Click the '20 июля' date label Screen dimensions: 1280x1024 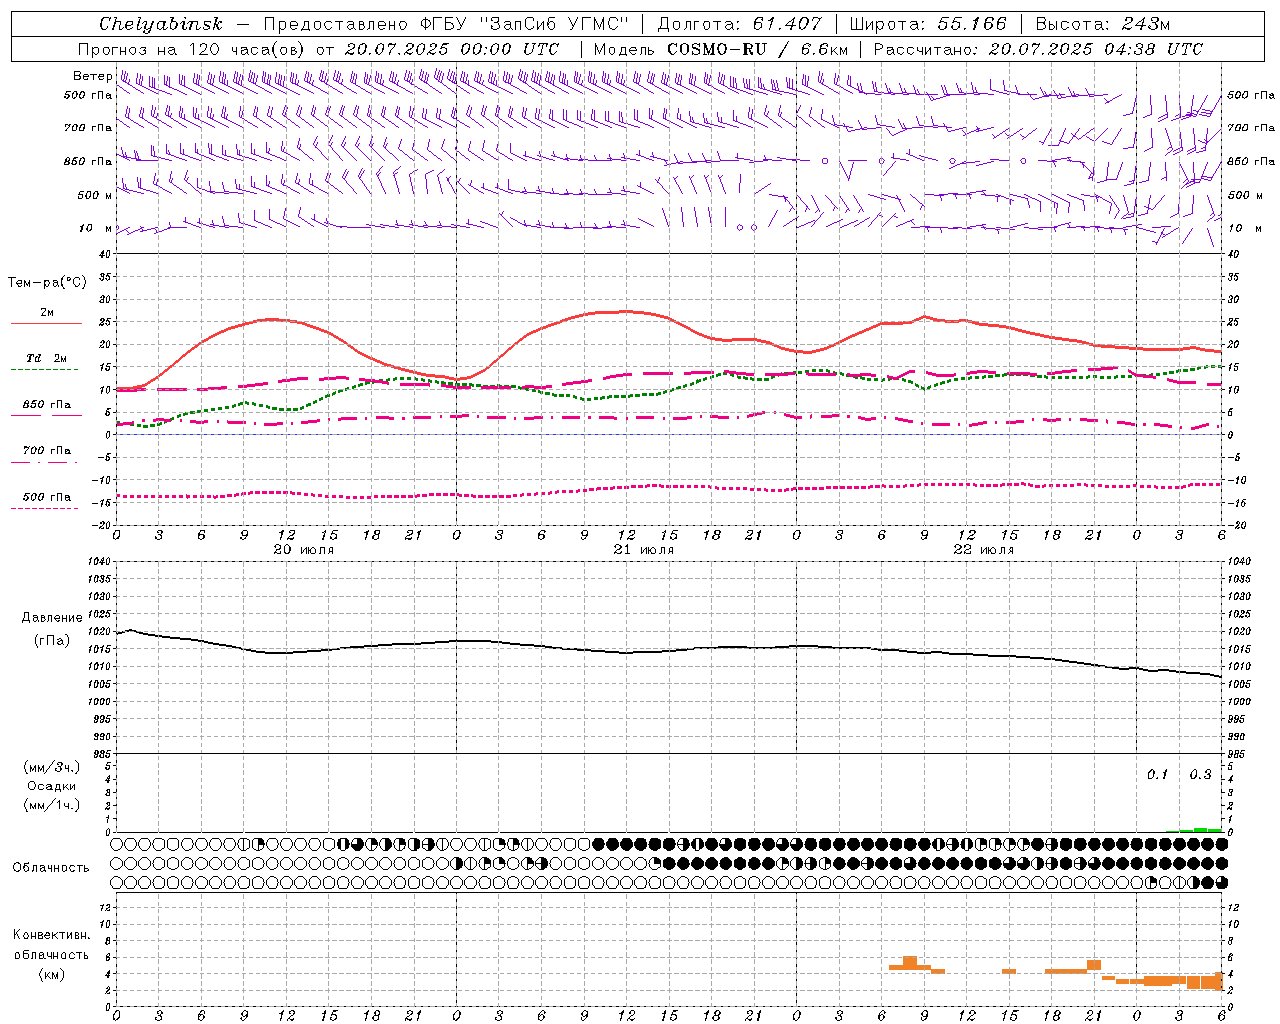[x=304, y=550]
